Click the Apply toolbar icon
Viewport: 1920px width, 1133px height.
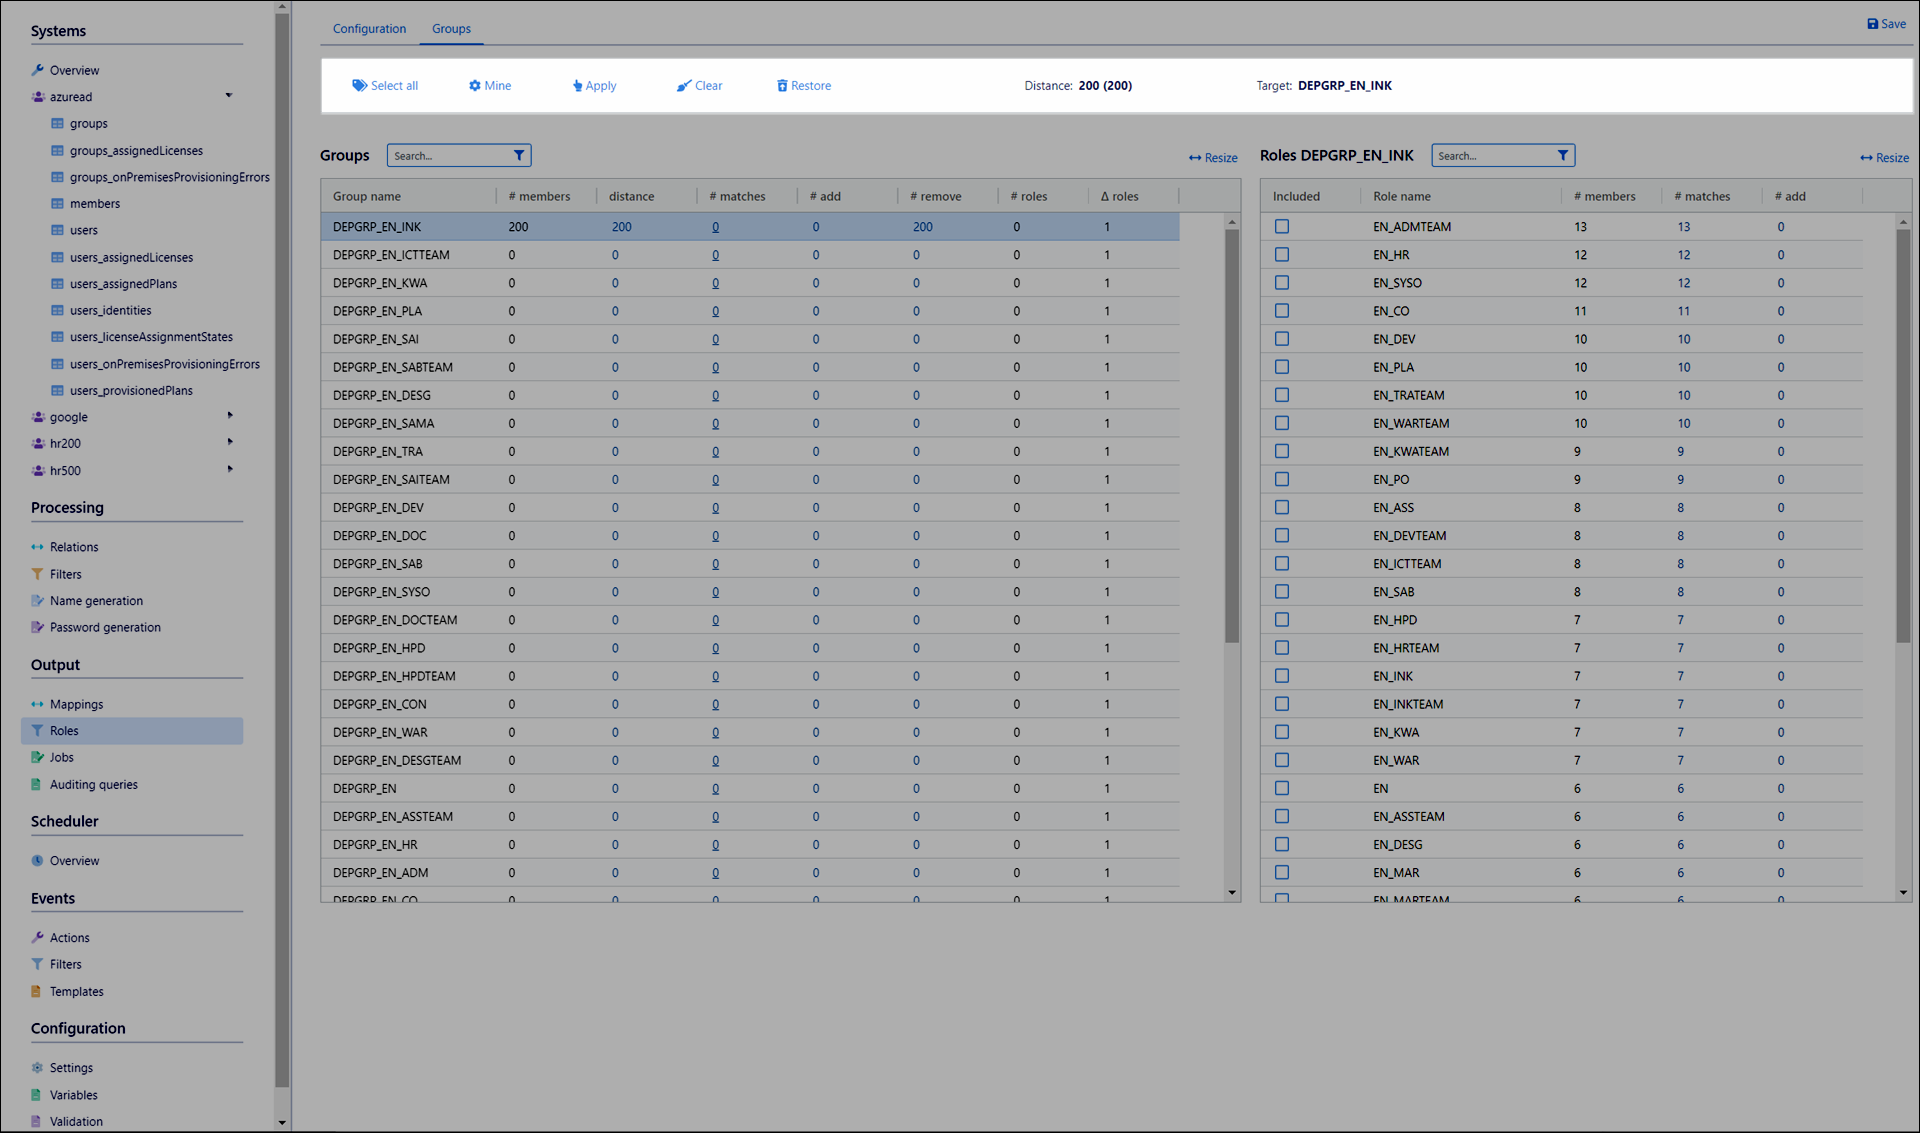577,86
